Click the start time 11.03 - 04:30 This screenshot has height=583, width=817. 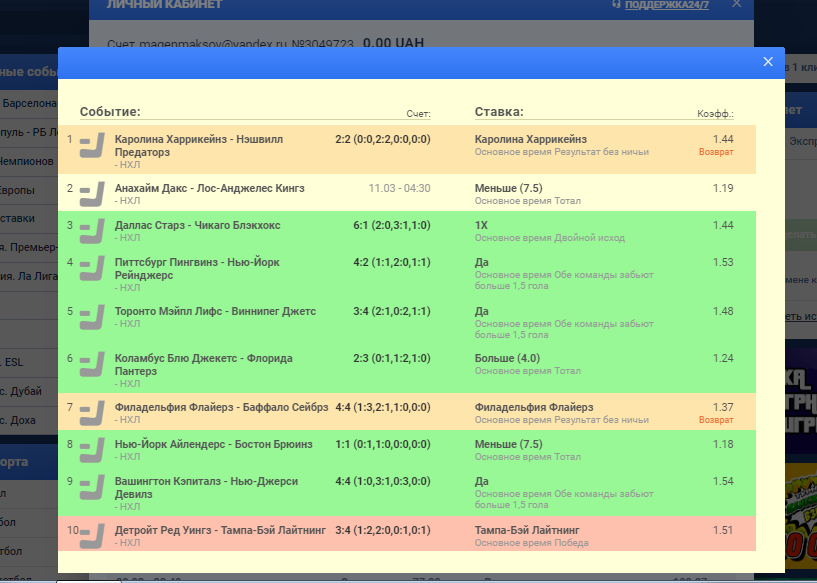pyautogui.click(x=399, y=188)
